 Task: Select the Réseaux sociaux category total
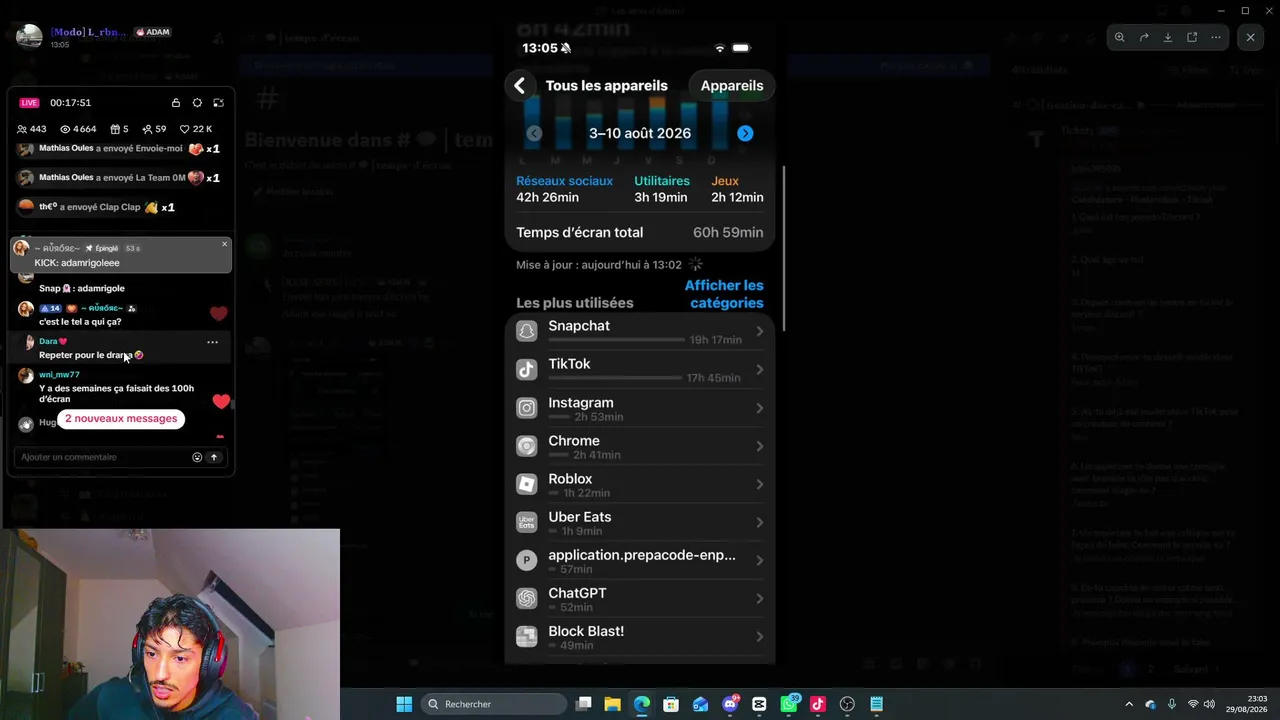point(564,189)
